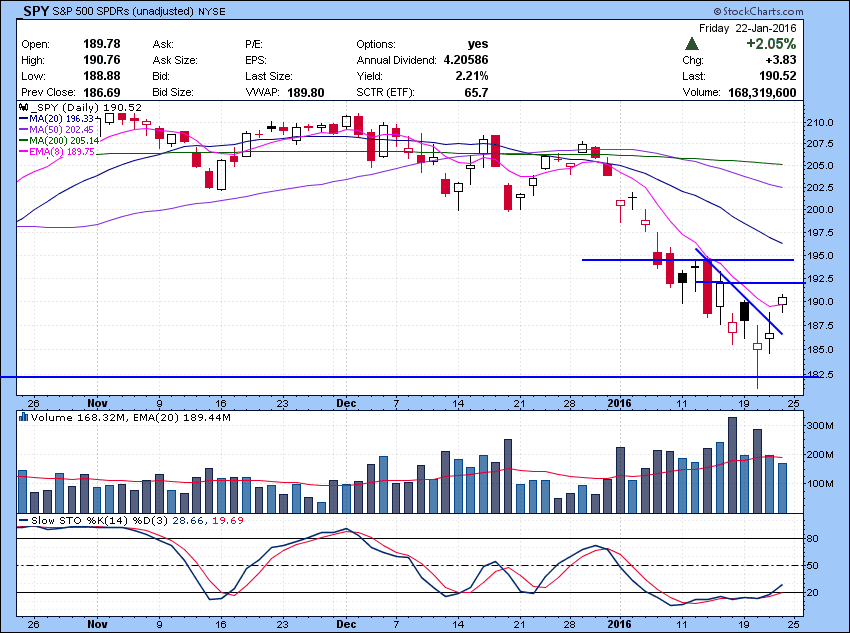Click the Low value 188.88

[x=101, y=76]
